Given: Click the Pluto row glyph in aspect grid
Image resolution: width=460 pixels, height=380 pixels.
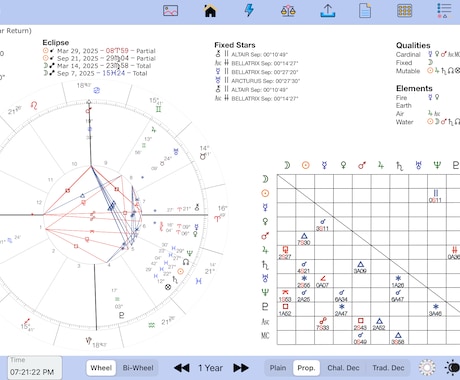Looking at the screenshot, I should point(265,307).
